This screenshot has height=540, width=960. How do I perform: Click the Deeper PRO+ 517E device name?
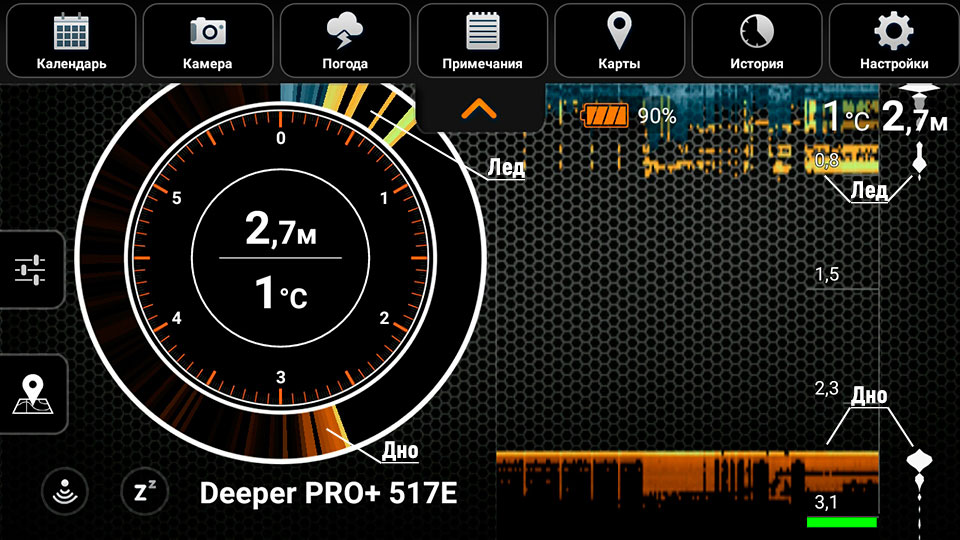(328, 493)
